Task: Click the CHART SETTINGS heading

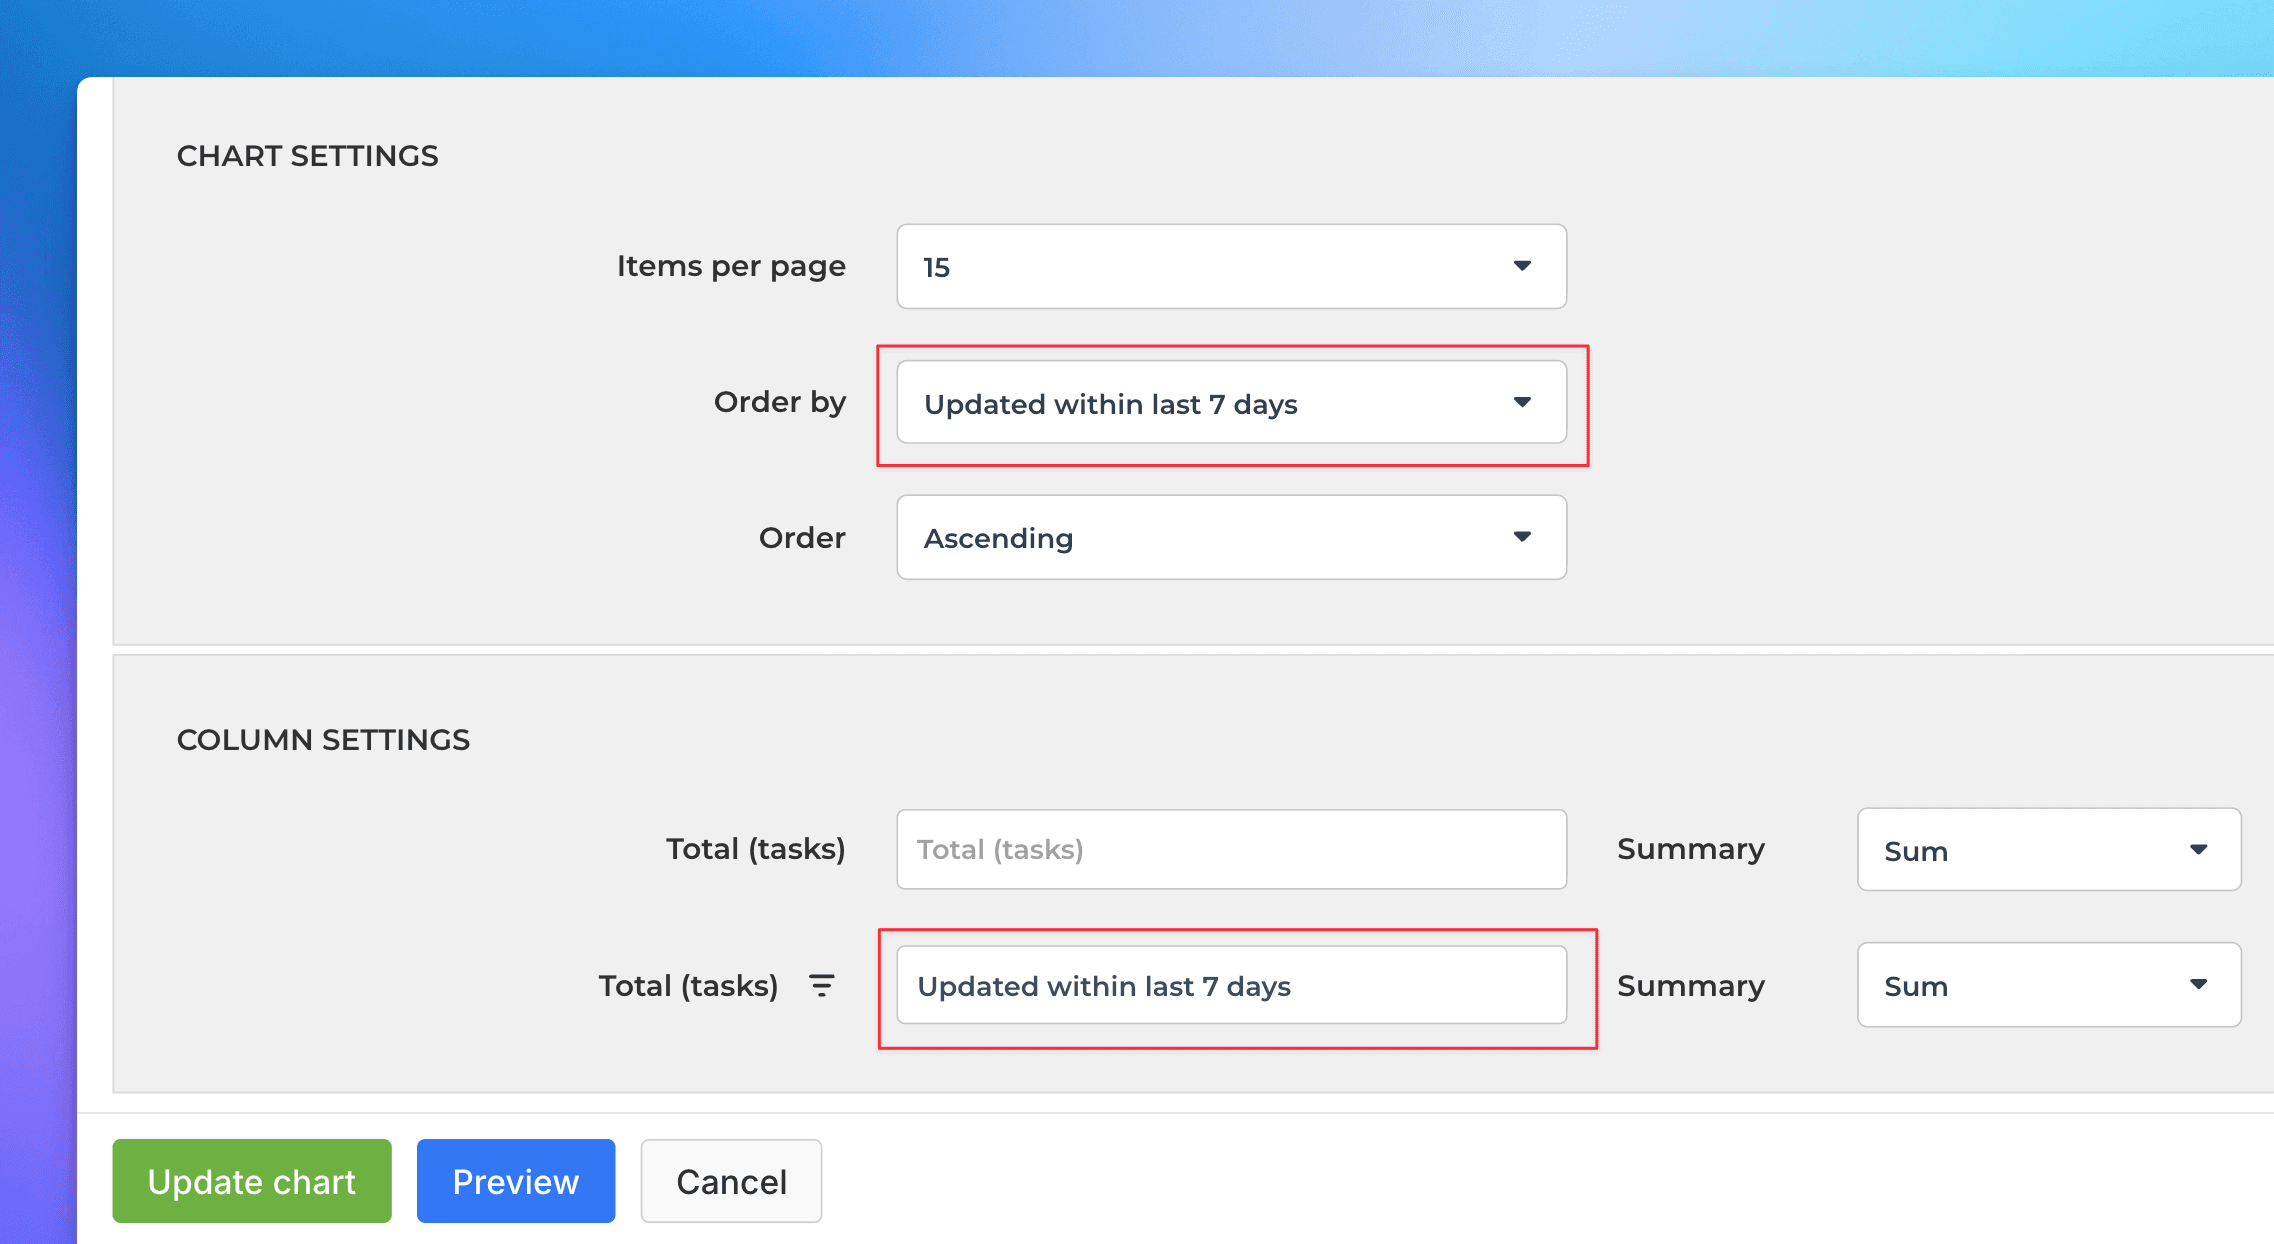Action: click(307, 156)
